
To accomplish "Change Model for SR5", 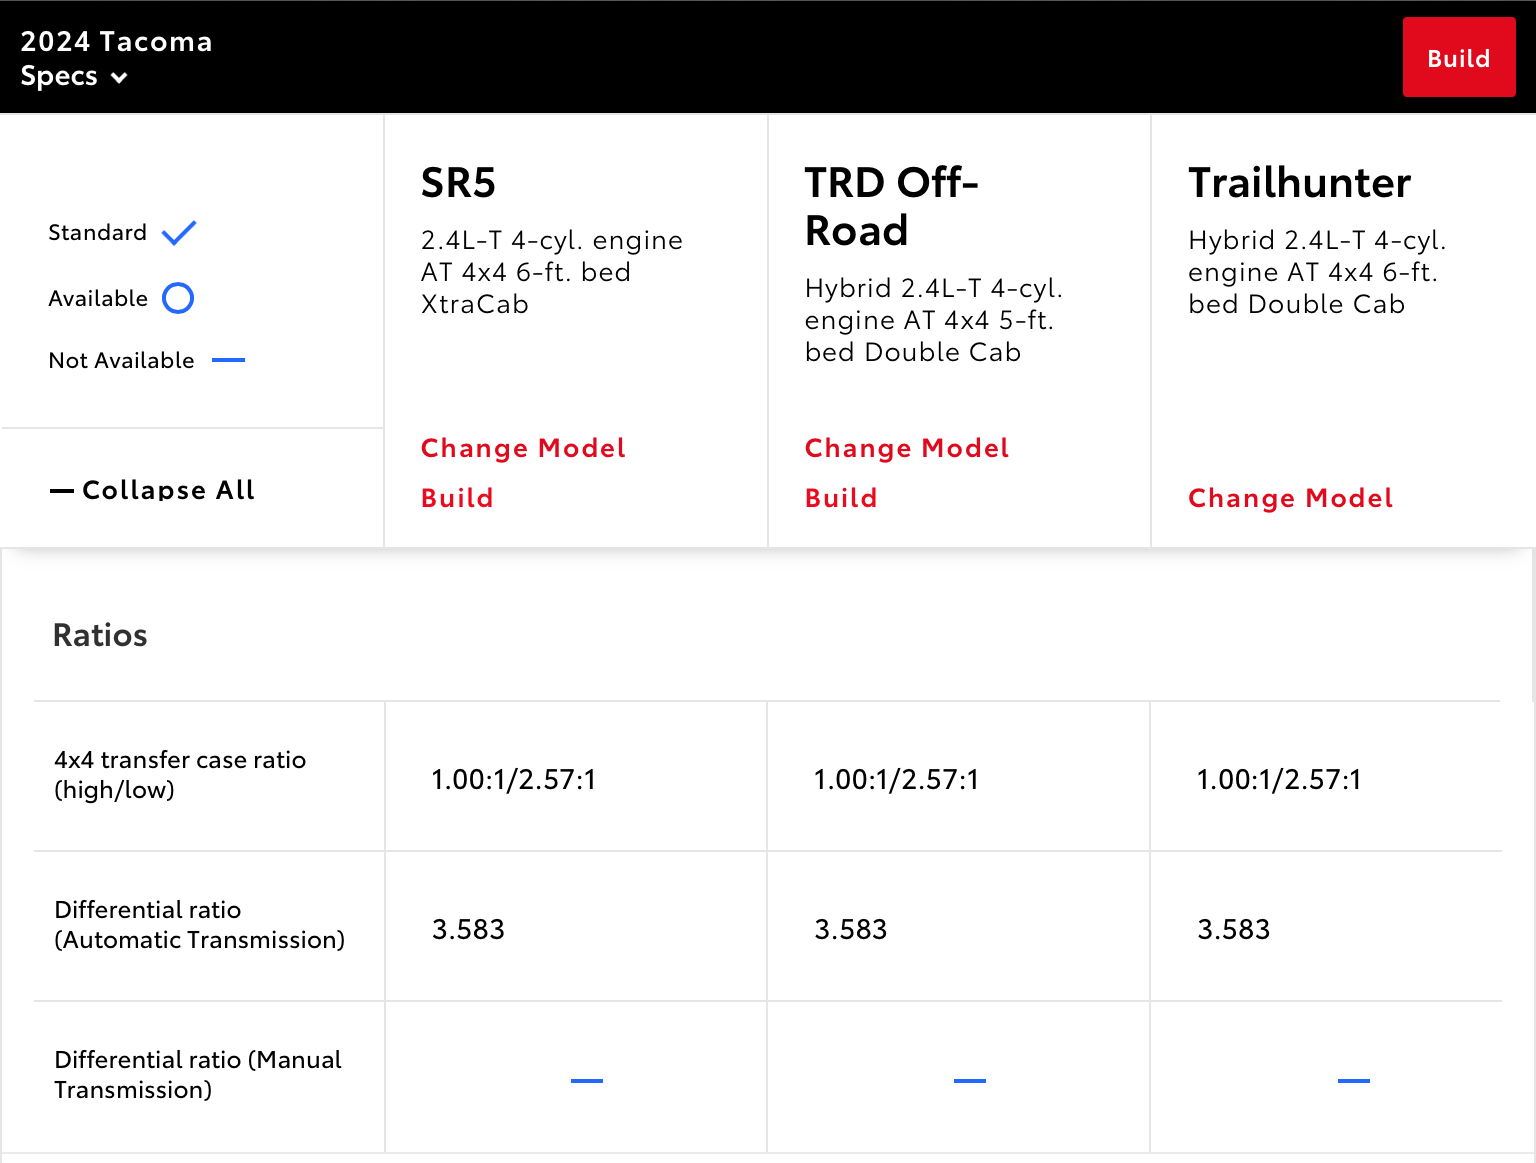I will click(x=523, y=448).
